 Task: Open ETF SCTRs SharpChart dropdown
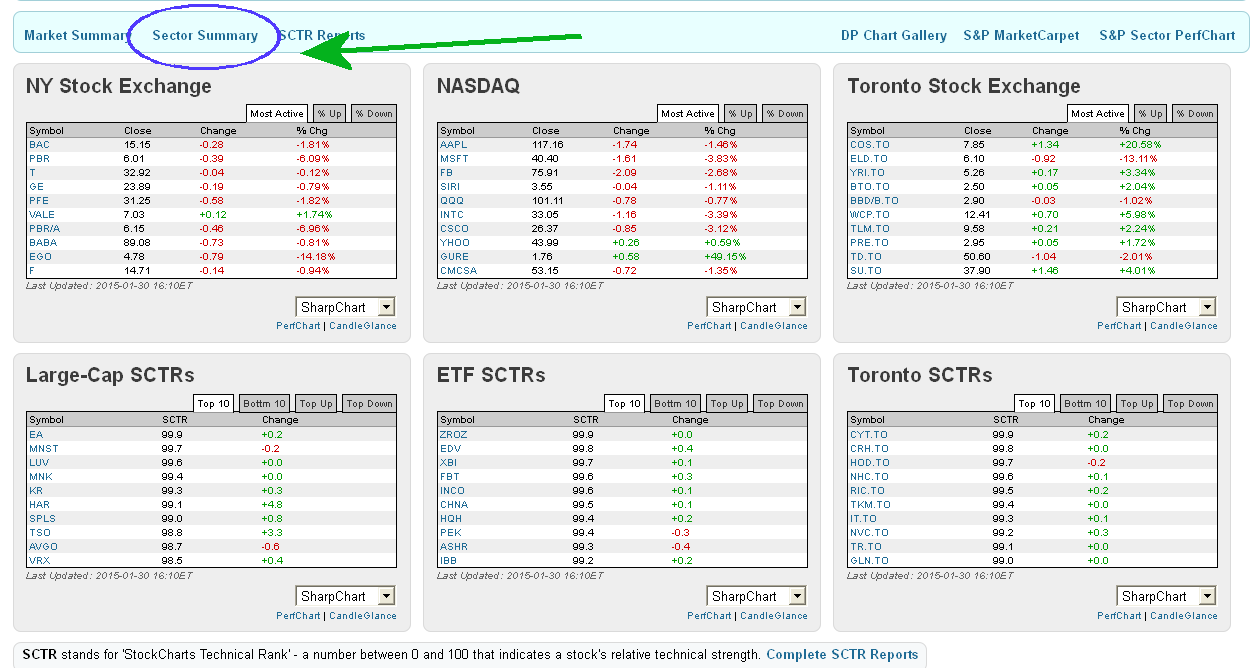[x=756, y=596]
